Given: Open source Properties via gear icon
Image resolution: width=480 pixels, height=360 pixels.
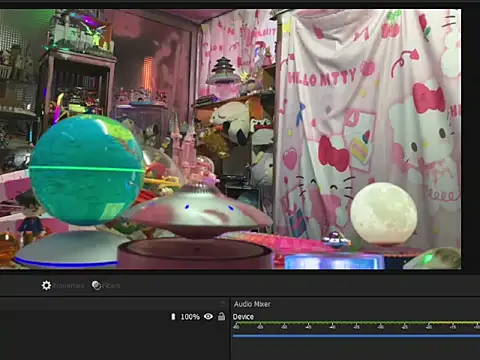Looking at the screenshot, I should (46, 285).
